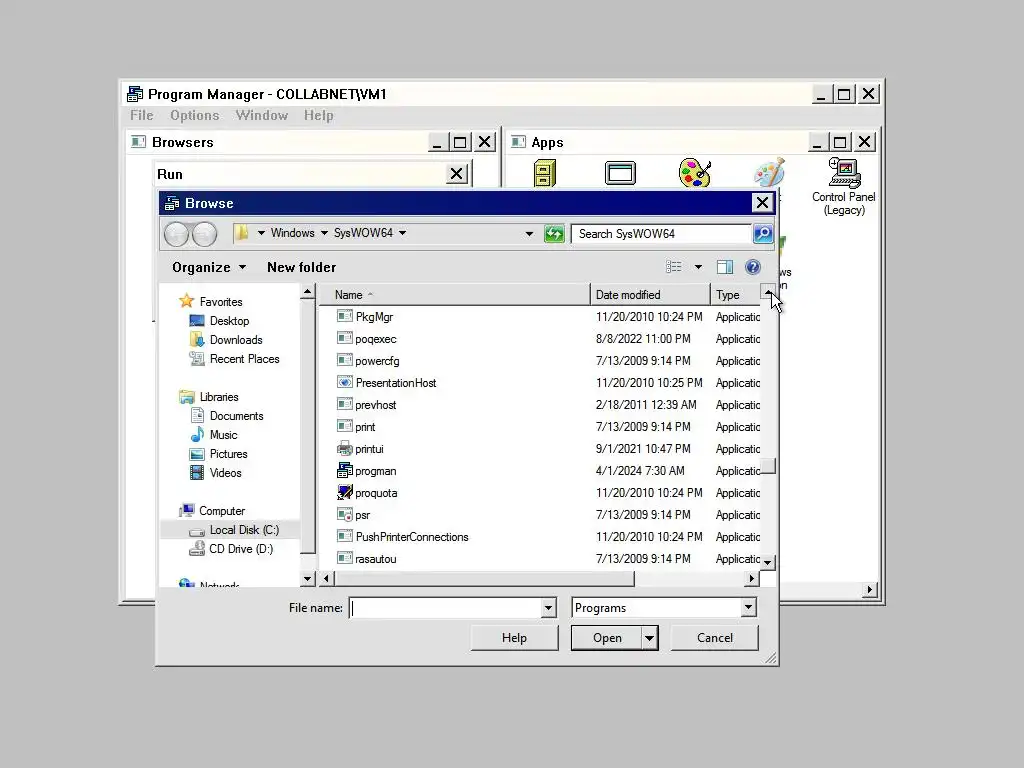Open the paint palette icon in Apps
The image size is (1024, 768).
695,173
